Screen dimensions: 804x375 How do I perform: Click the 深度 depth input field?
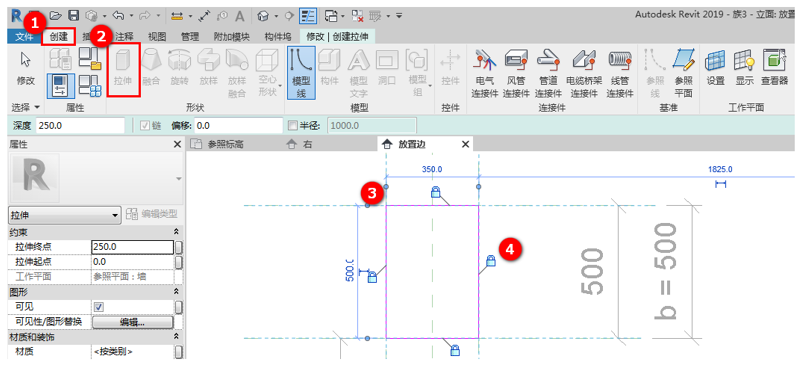point(80,126)
